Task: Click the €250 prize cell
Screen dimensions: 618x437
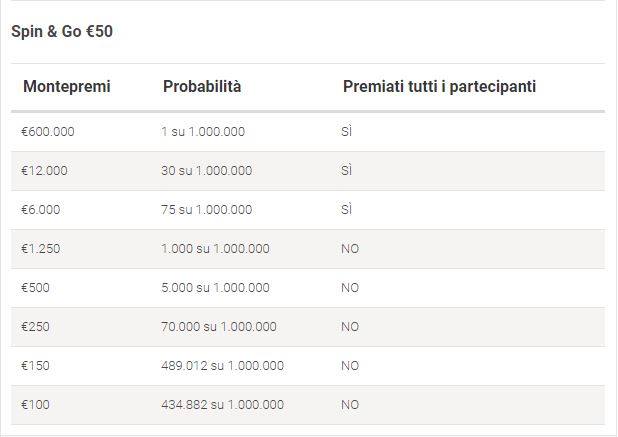Action: [x=35, y=327]
